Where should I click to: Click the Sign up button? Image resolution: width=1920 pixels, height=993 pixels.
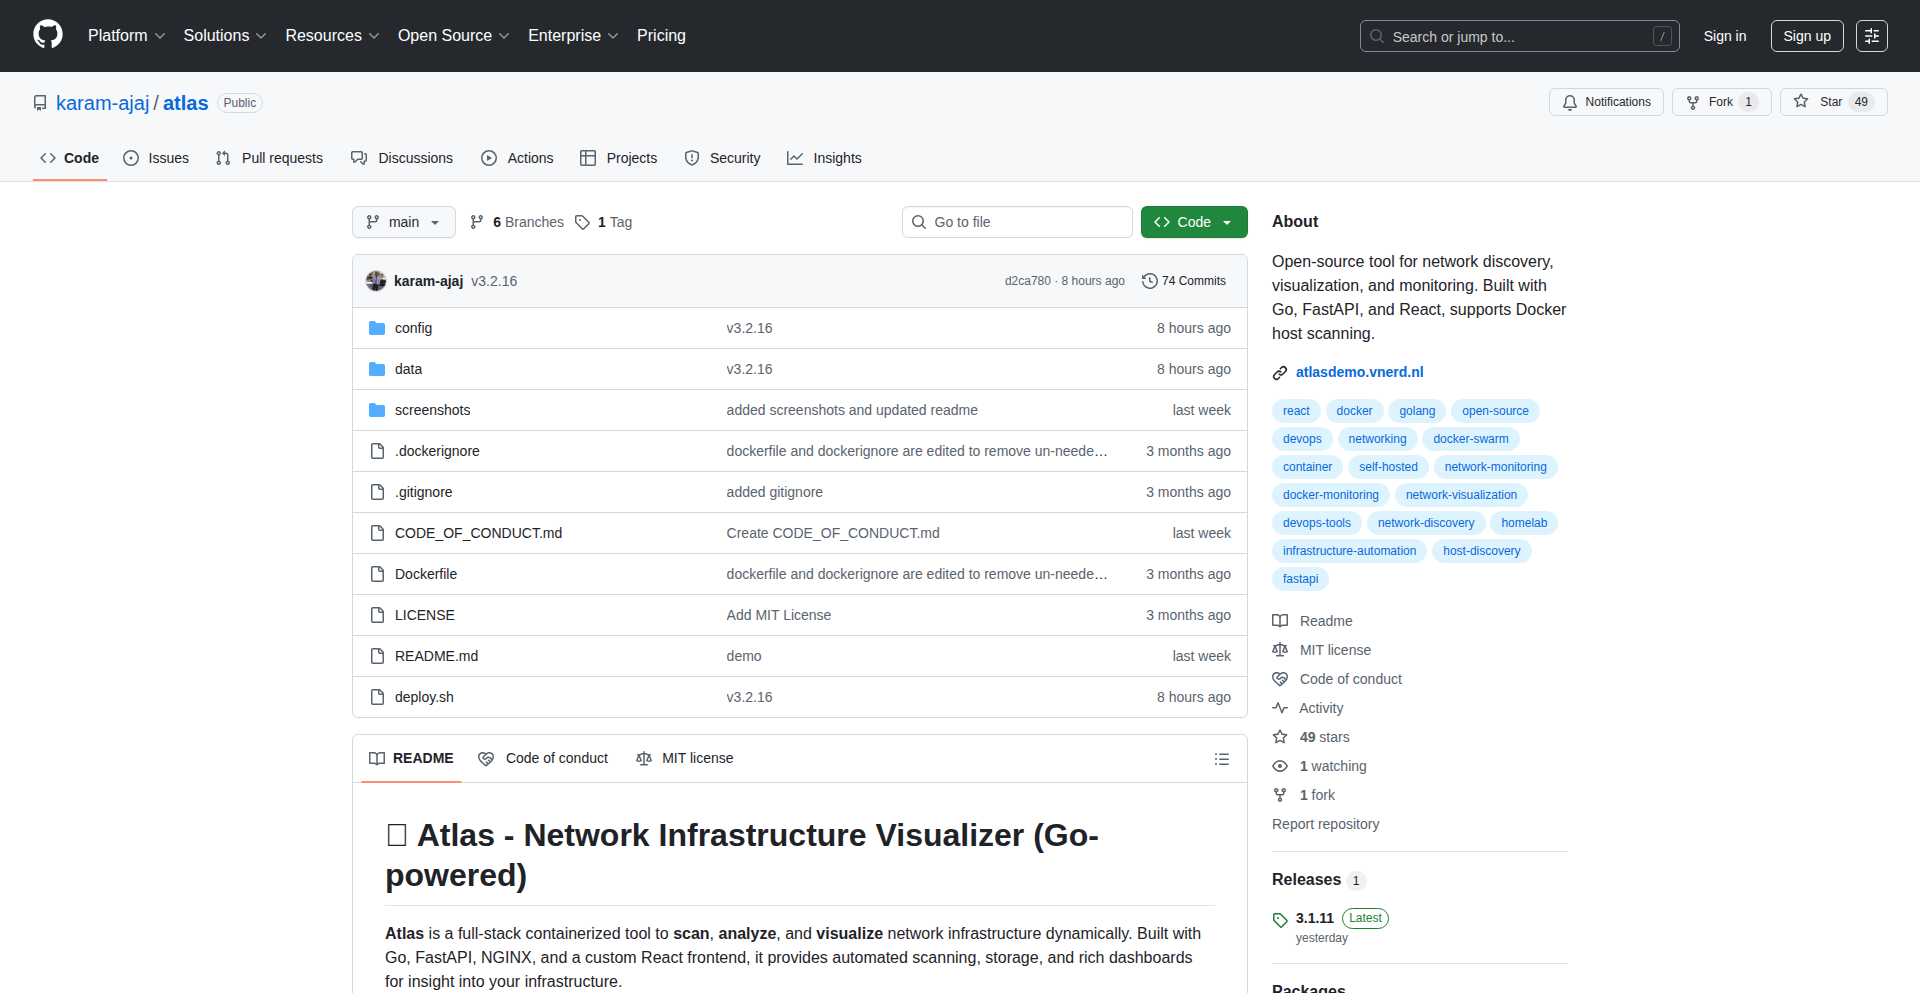pos(1807,36)
